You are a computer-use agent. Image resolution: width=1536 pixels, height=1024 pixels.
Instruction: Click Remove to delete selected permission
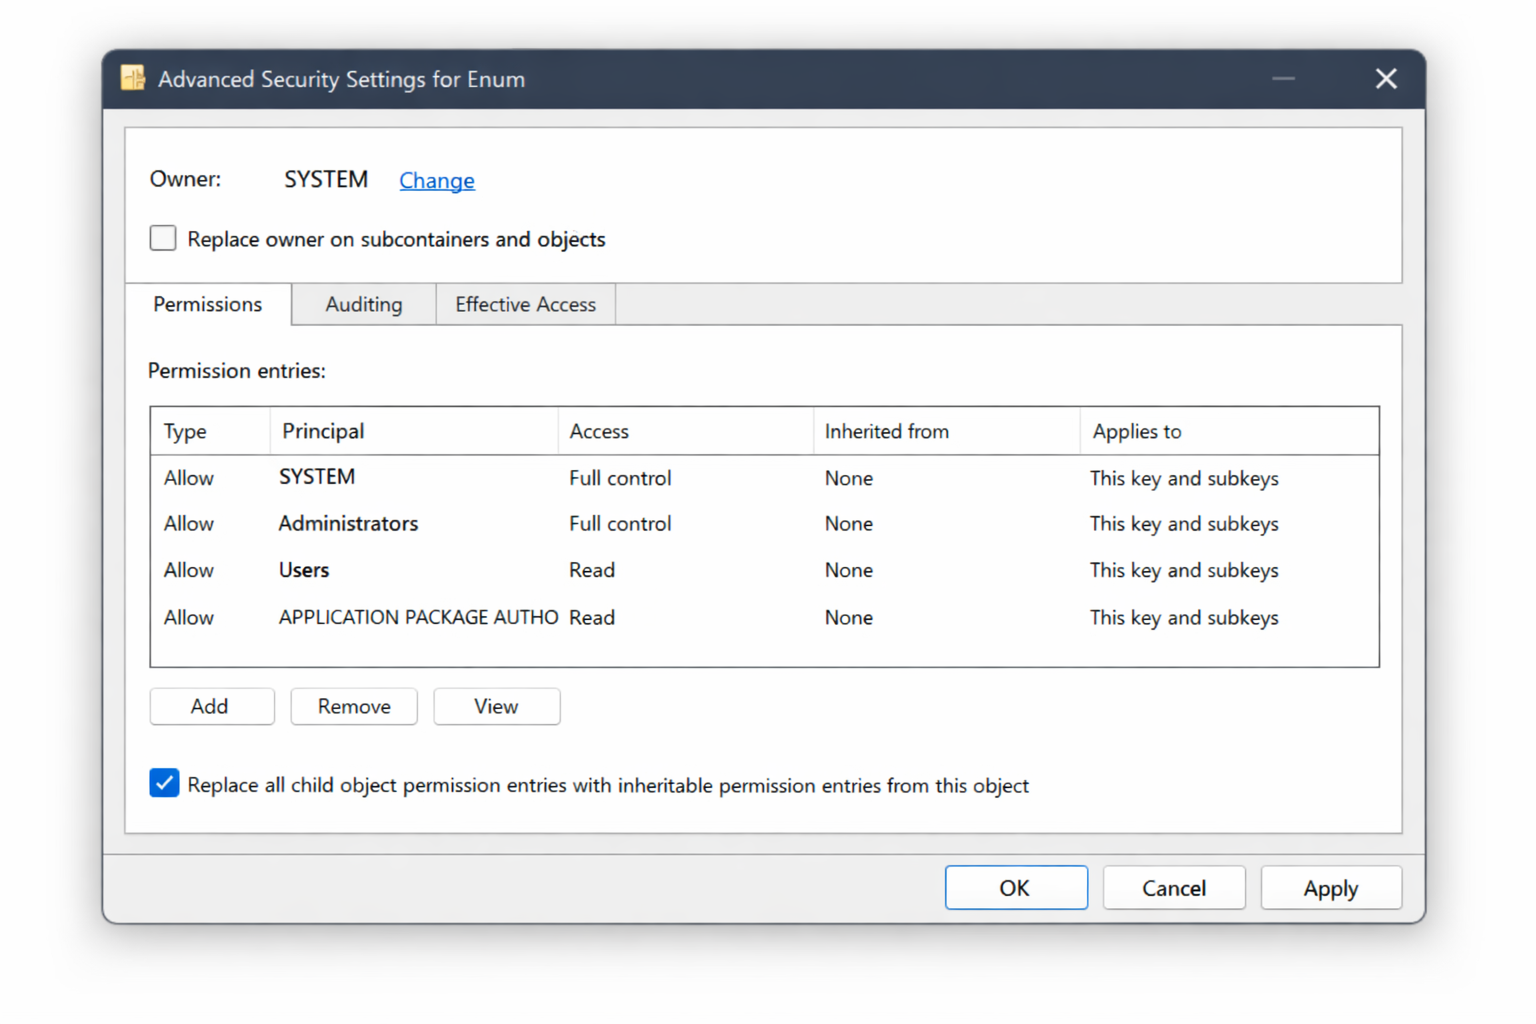tap(353, 706)
